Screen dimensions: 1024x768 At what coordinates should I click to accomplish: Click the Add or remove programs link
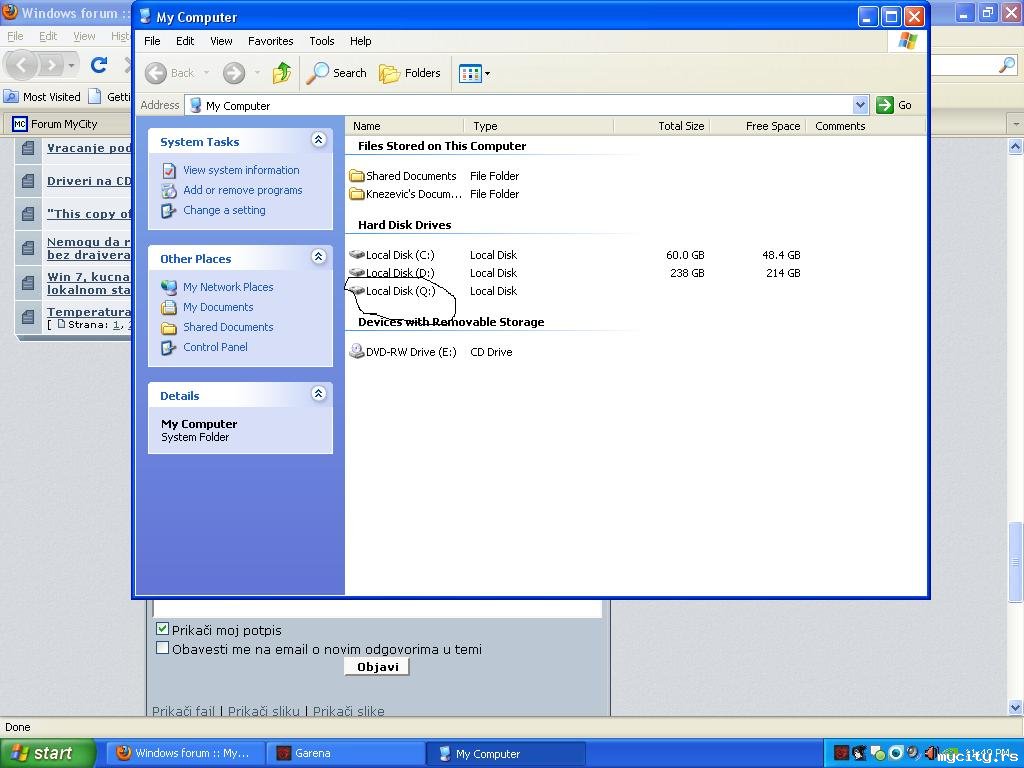[242, 190]
